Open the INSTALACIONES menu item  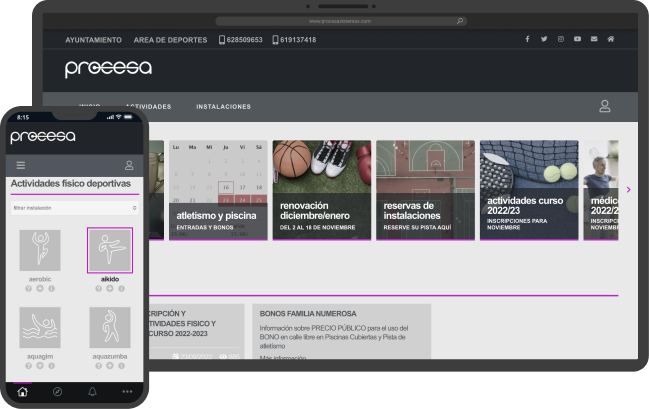[x=223, y=107]
